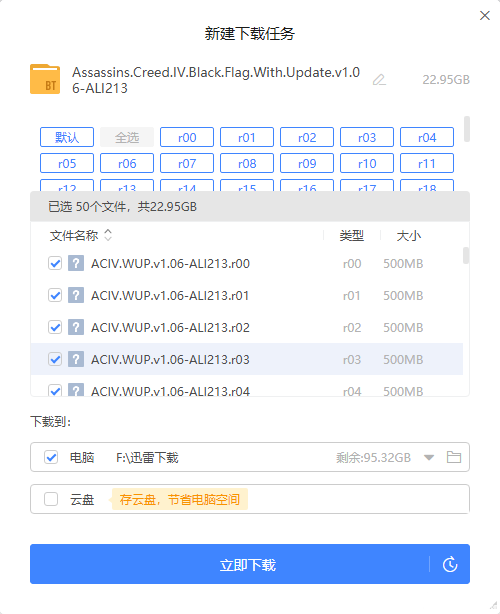This screenshot has height=614, width=500.
Task: Toggle the 电脑 download location checkbox
Action: pos(51,457)
